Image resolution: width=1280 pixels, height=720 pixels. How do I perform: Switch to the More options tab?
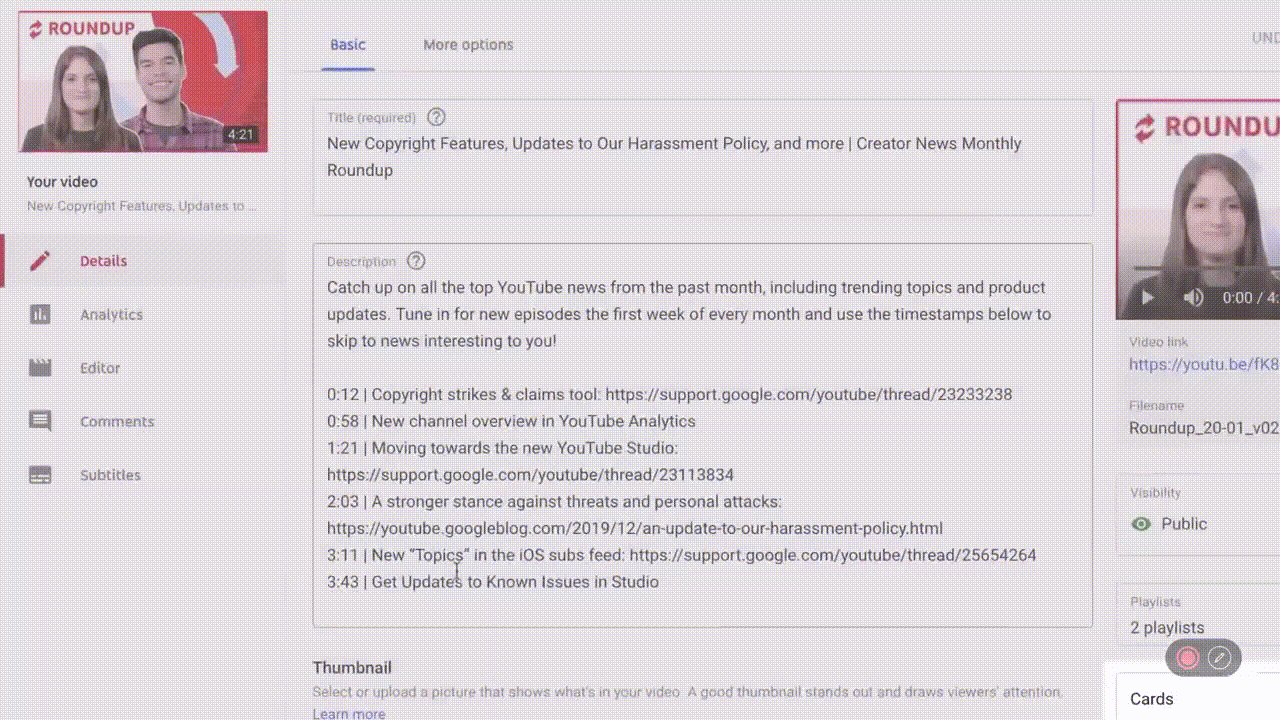(x=468, y=45)
